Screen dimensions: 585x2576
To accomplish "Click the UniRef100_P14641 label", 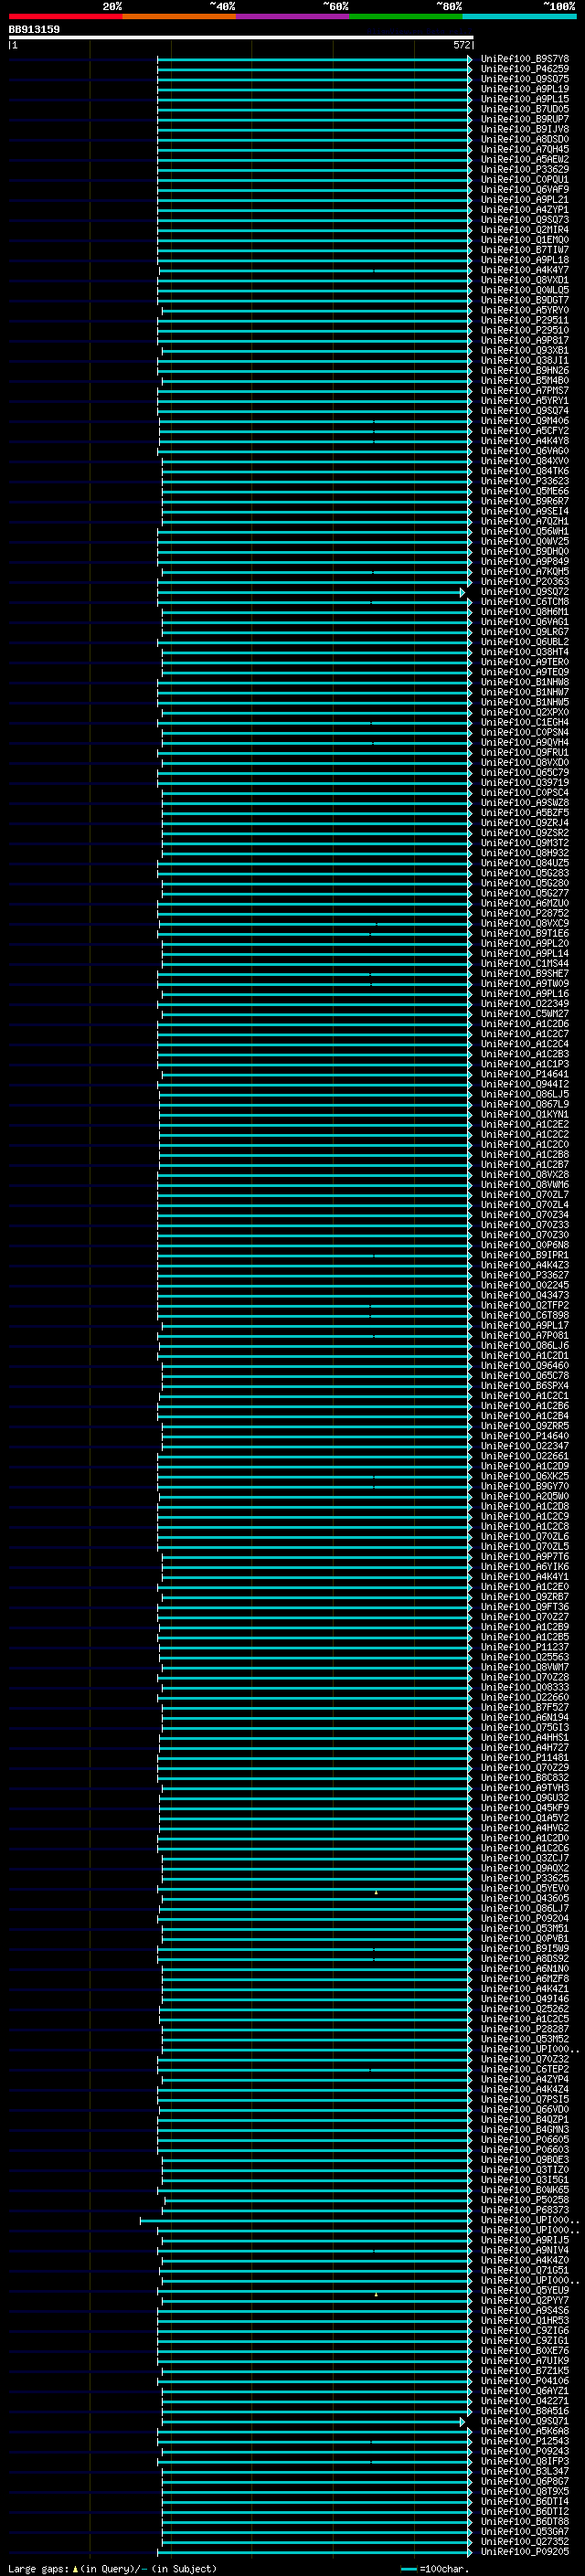I will [x=525, y=1075].
